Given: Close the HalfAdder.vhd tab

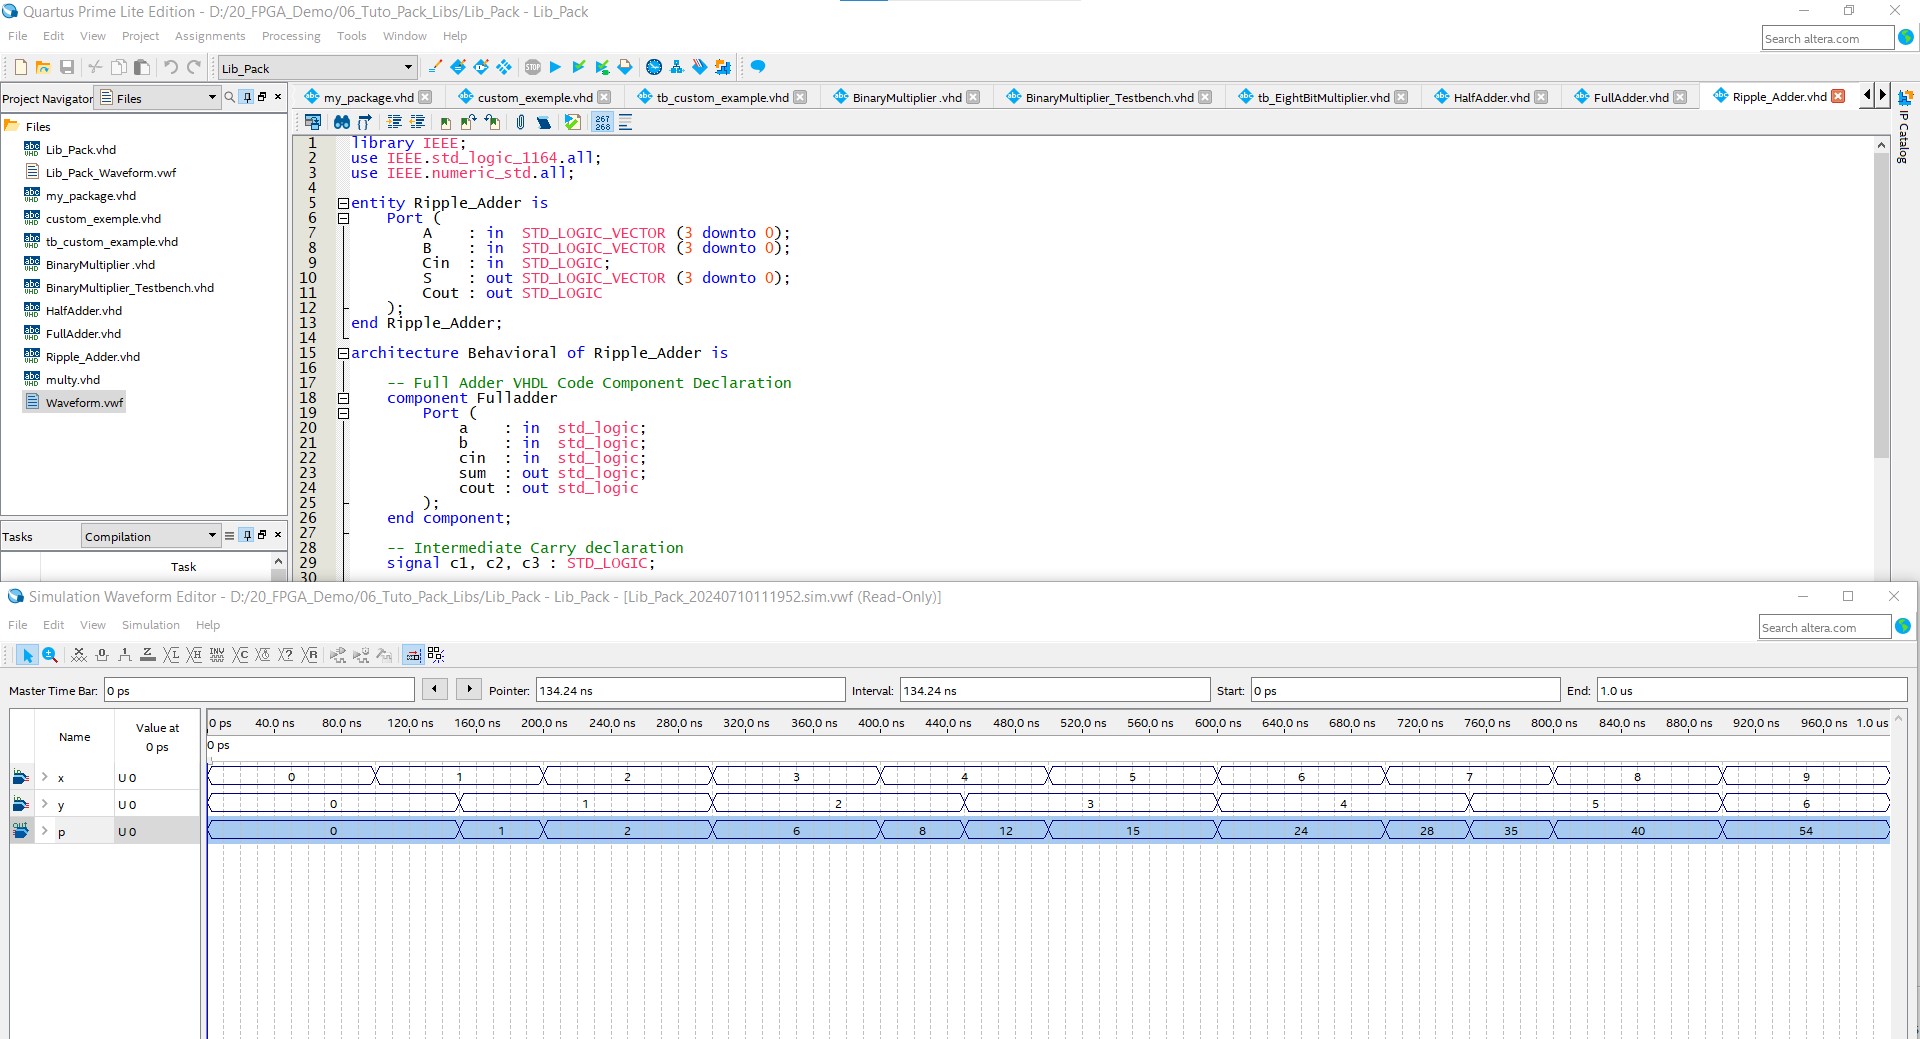Looking at the screenshot, I should pyautogui.click(x=1541, y=97).
